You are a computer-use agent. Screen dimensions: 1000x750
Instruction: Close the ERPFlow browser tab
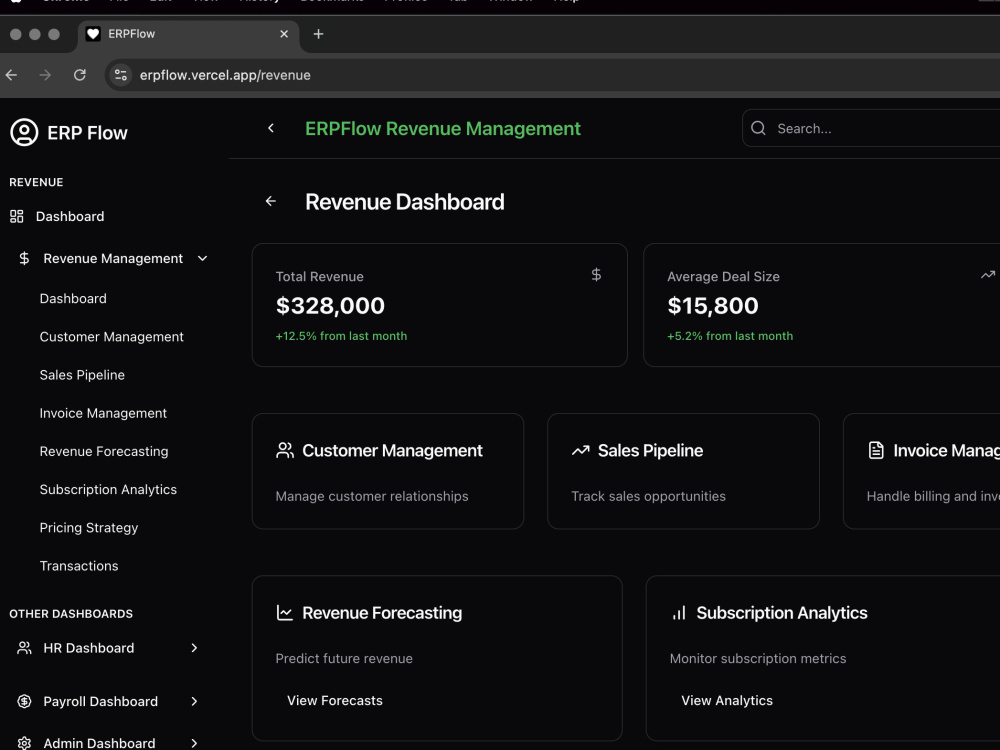coord(284,34)
